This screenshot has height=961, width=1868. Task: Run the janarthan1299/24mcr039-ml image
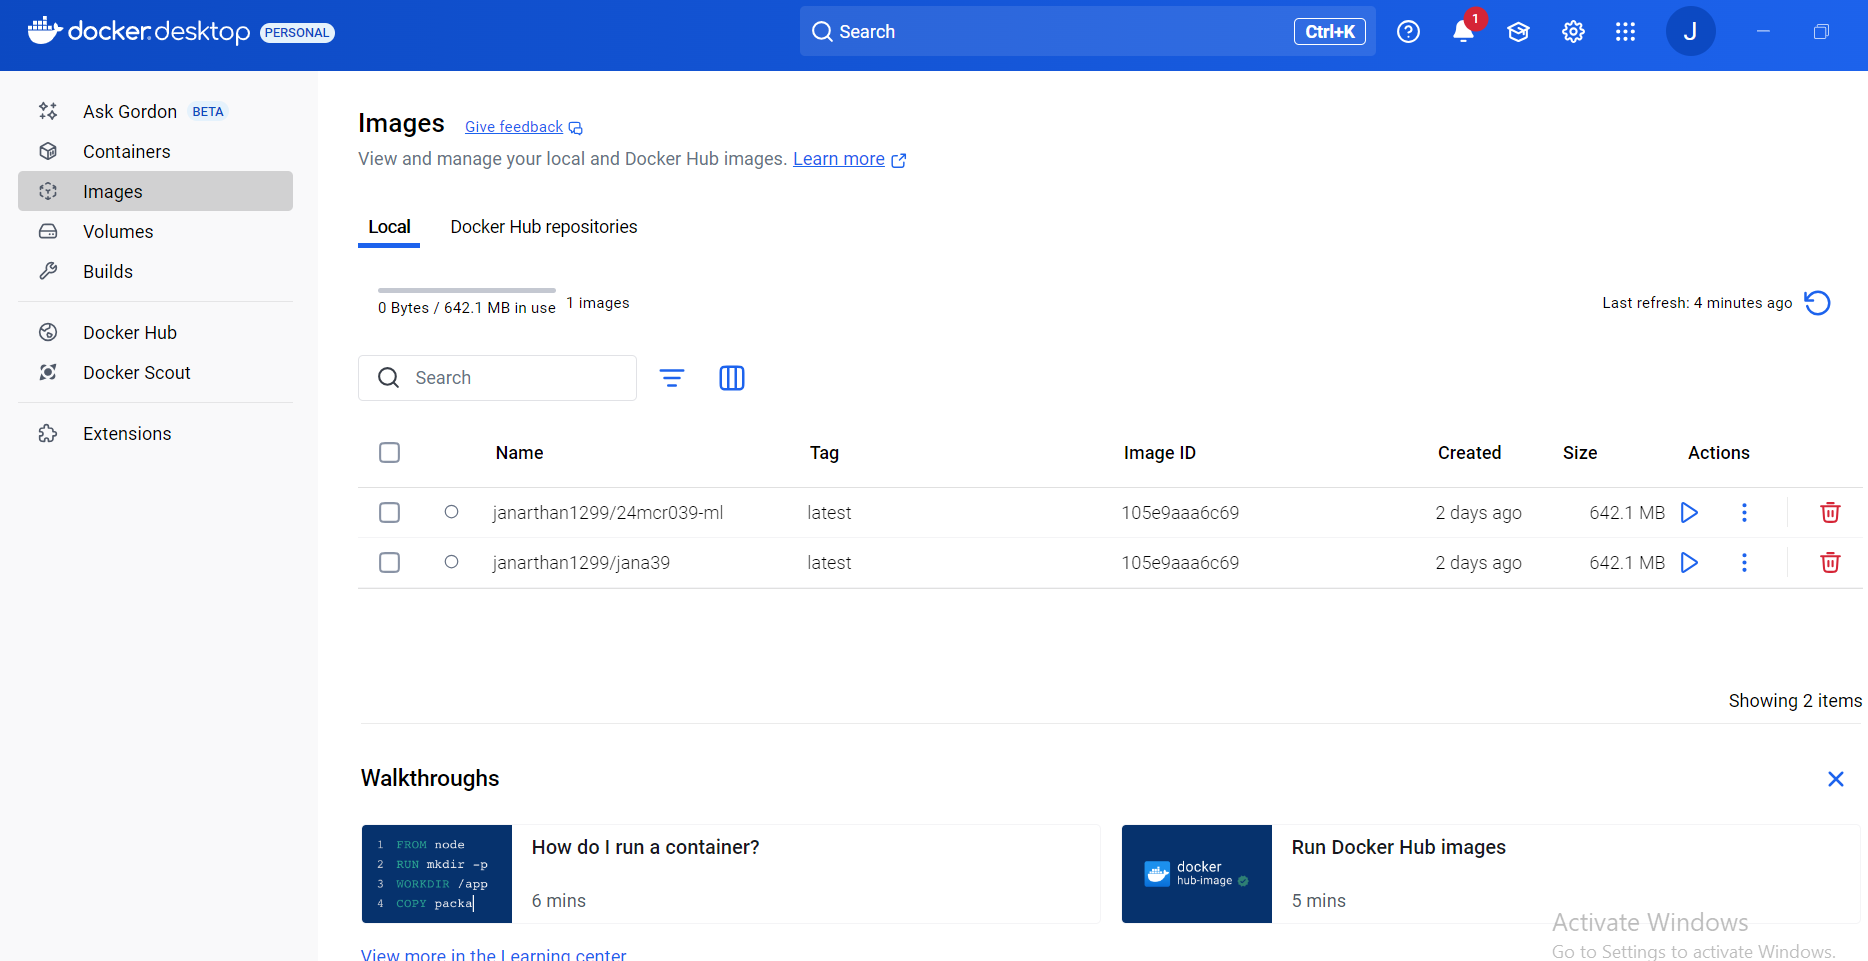point(1689,513)
